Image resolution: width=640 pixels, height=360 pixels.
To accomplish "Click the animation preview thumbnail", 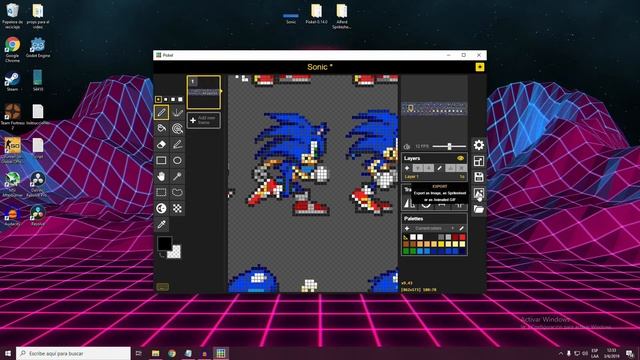I will point(434,109).
